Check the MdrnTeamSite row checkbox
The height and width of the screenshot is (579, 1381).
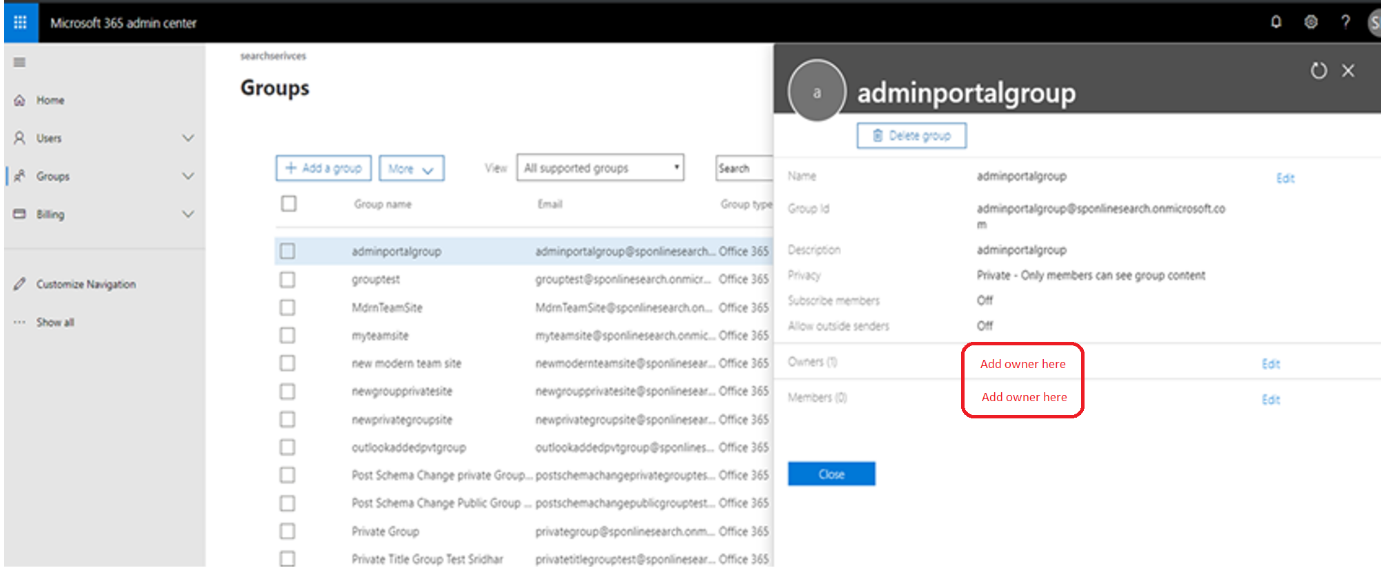[x=287, y=307]
